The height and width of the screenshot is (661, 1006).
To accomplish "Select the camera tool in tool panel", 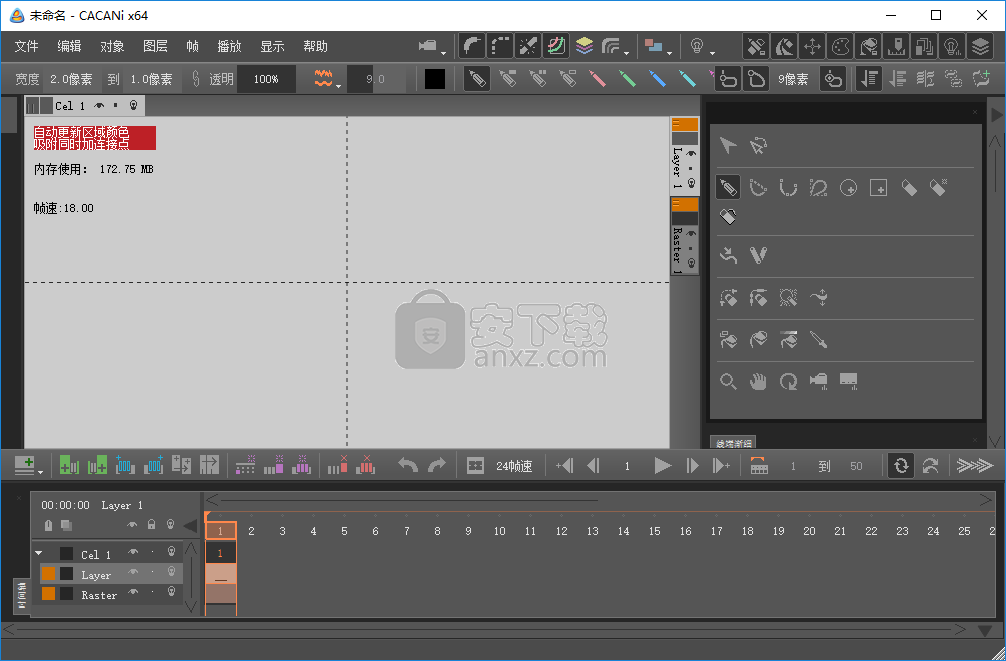I will click(818, 382).
